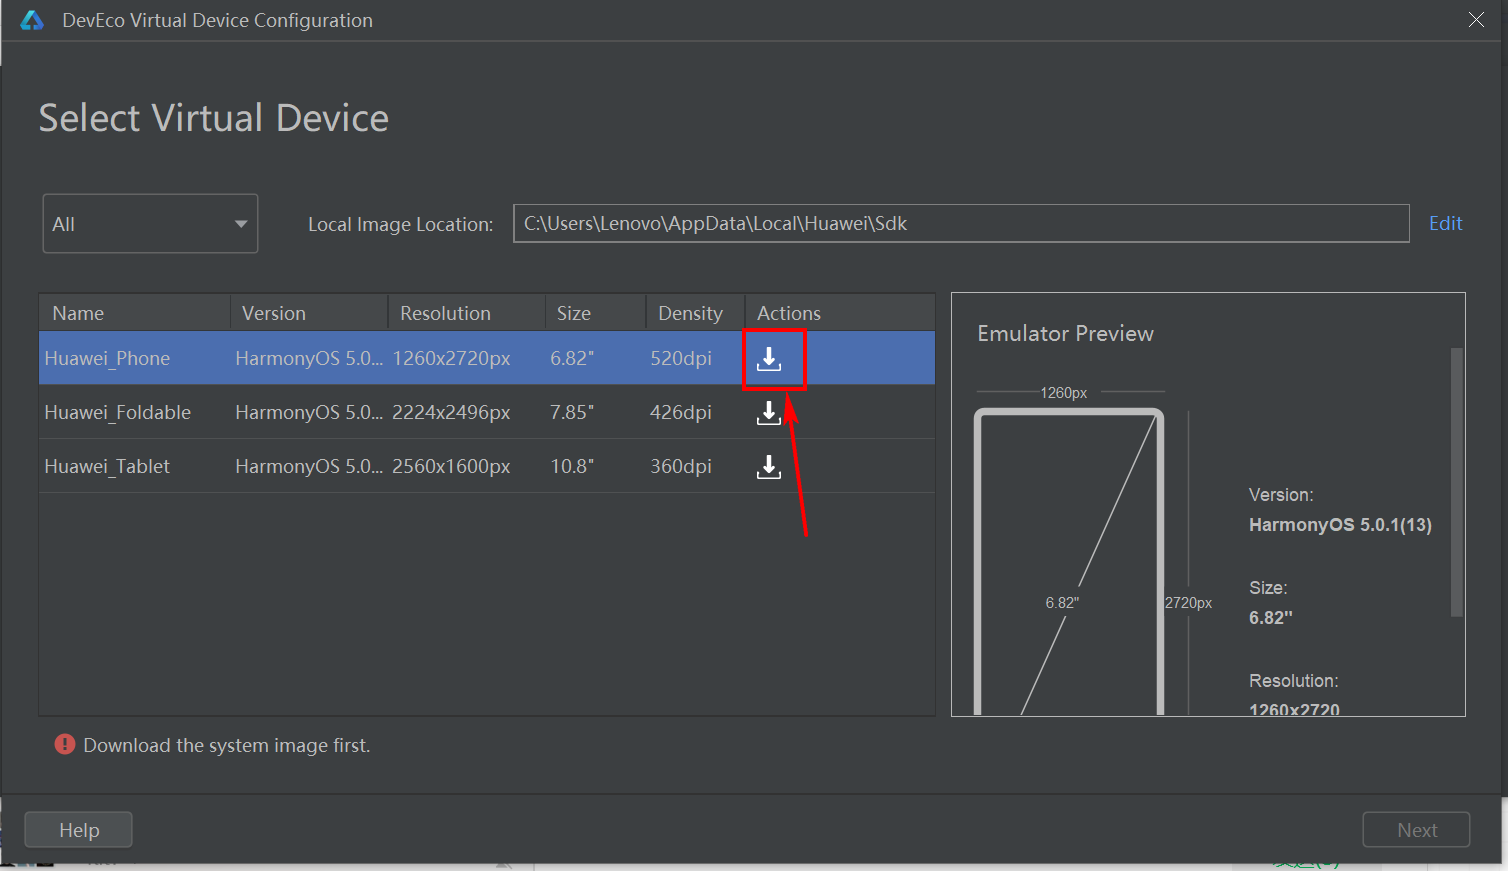This screenshot has height=871, width=1508.
Task: Click the Emulator Preview vertical scrollbar
Action: click(x=1456, y=480)
